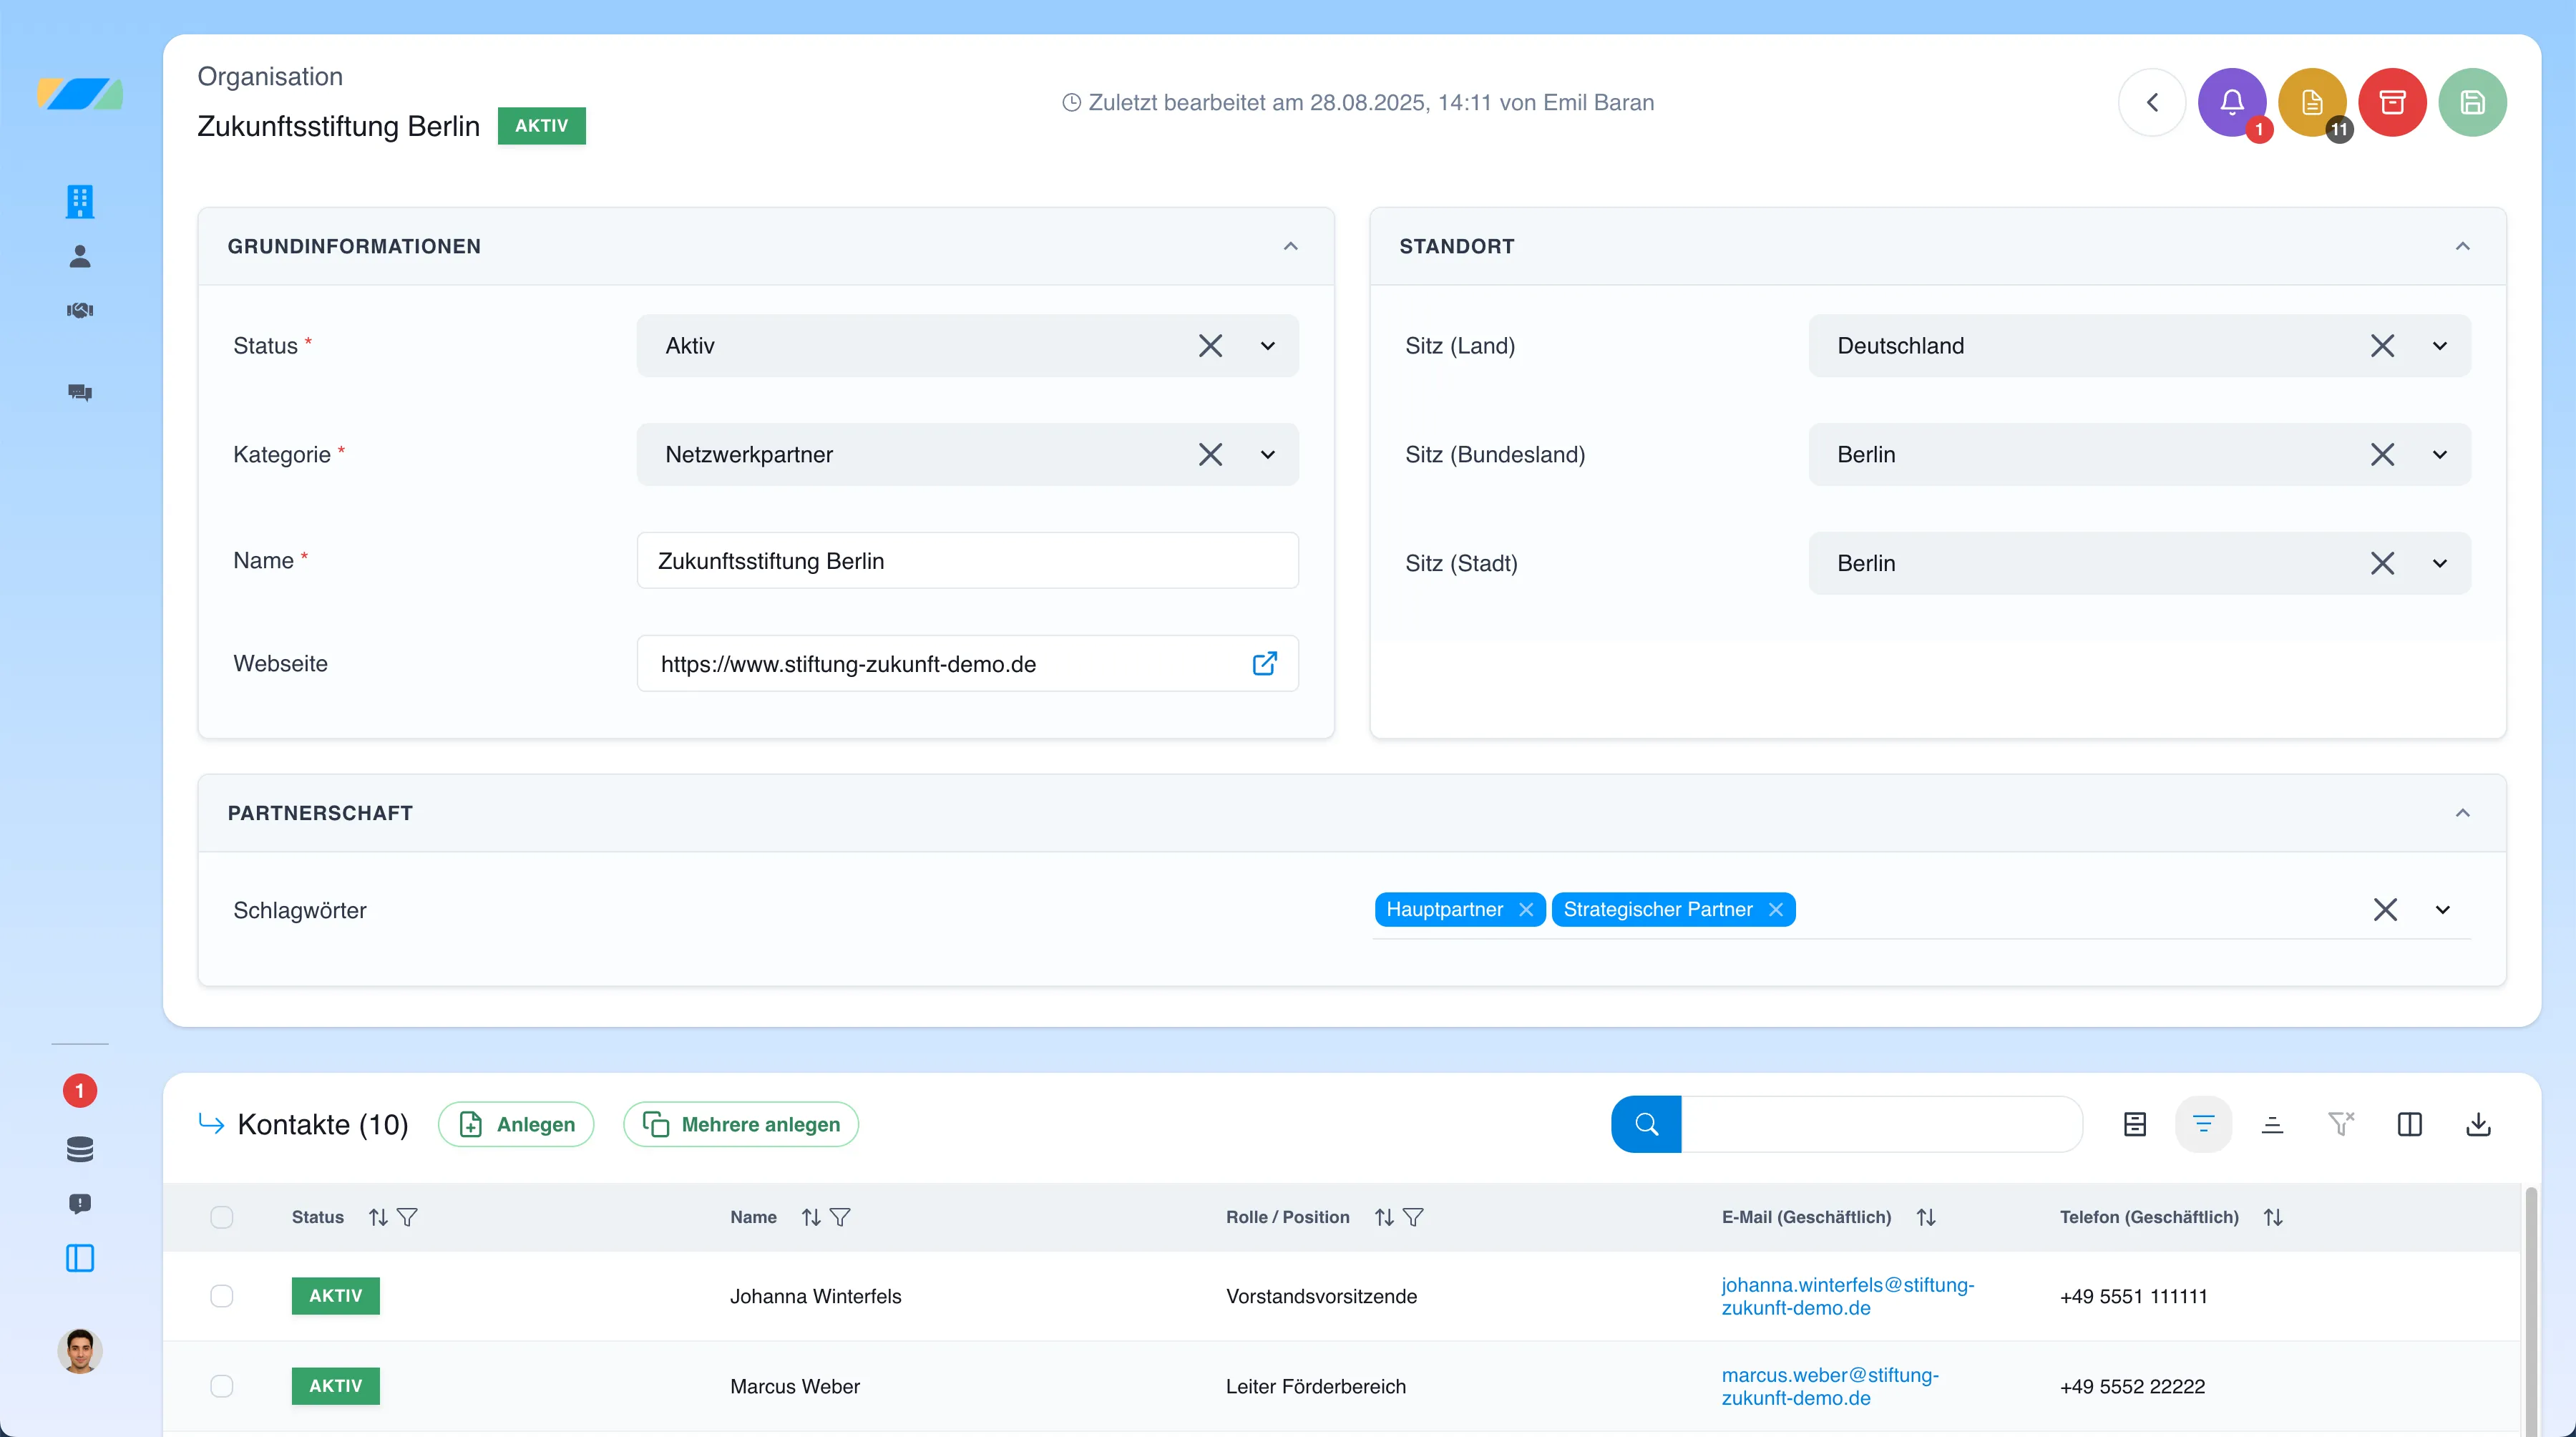Click the Anlegen button

516,1124
